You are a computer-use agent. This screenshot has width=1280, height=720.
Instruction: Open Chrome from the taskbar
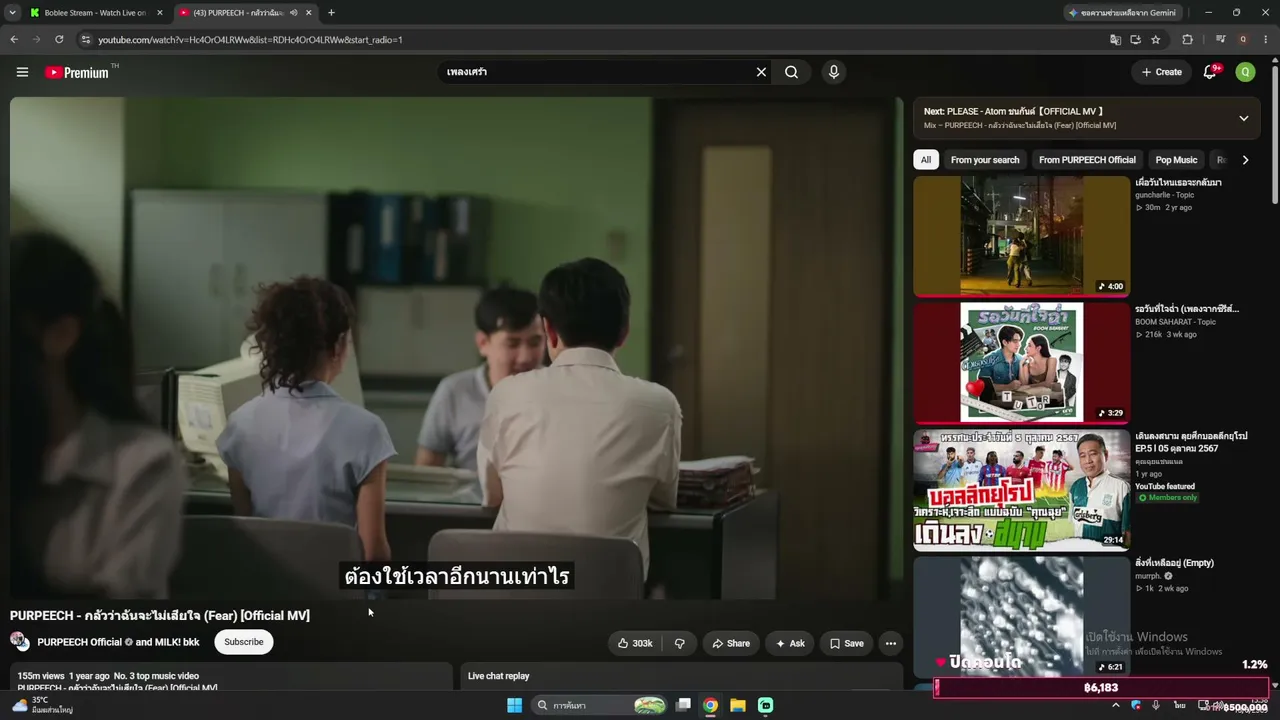pyautogui.click(x=710, y=705)
